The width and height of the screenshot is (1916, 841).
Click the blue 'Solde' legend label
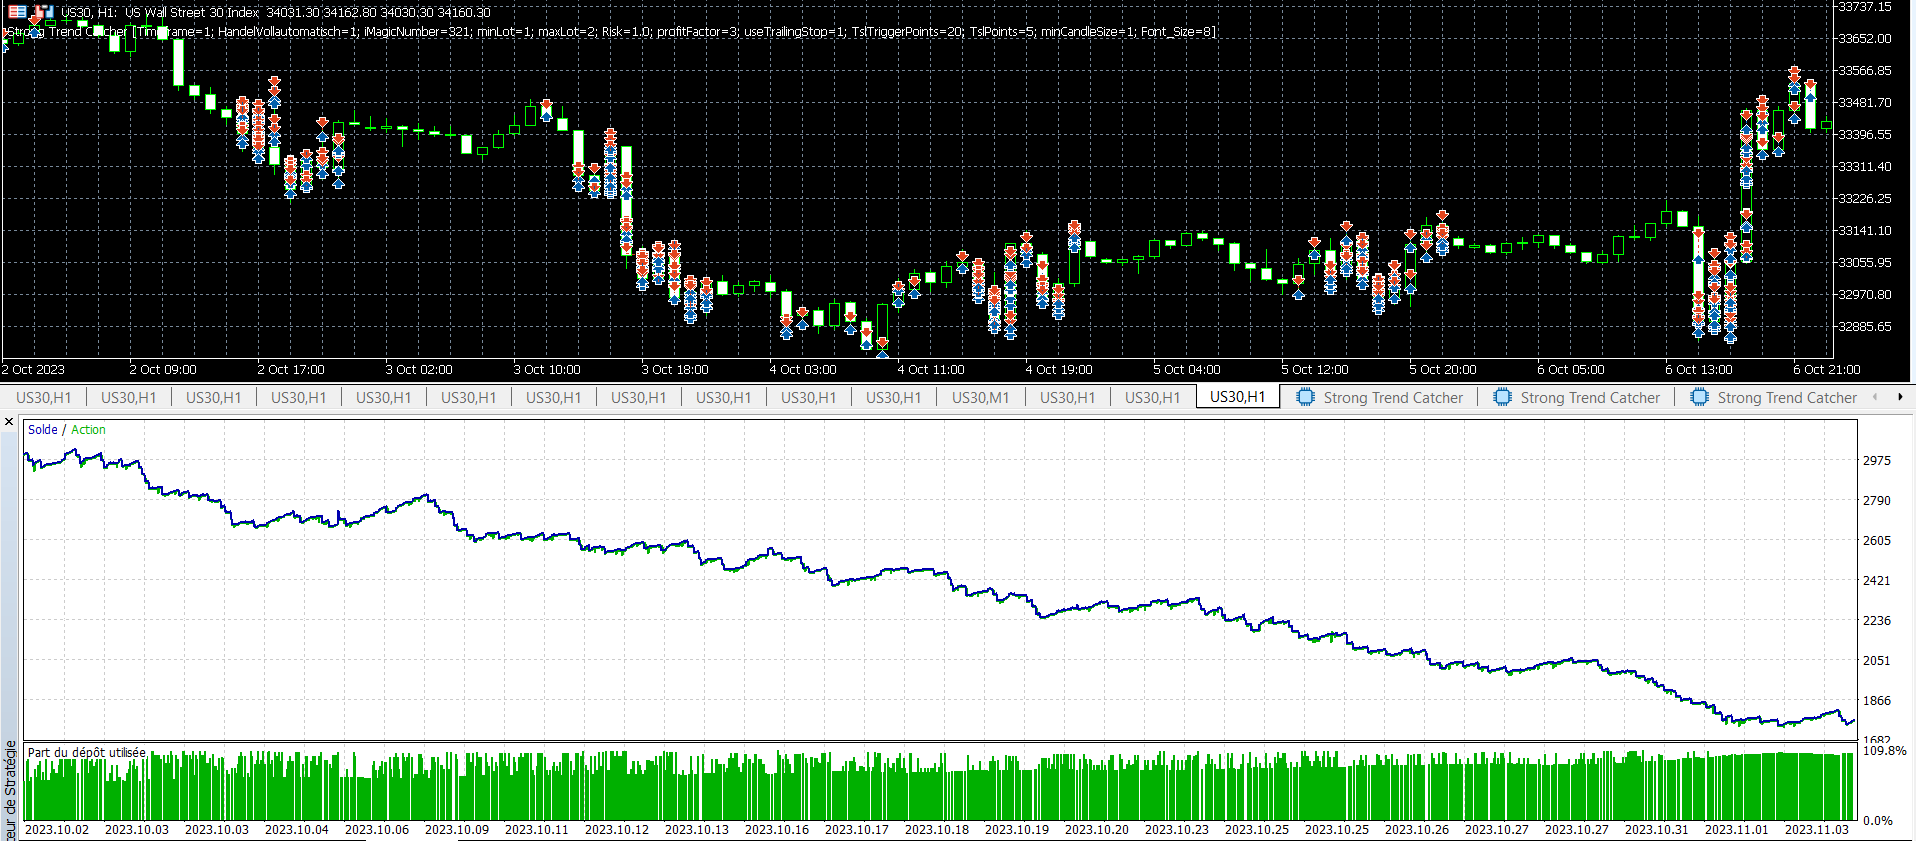pyautogui.click(x=43, y=430)
